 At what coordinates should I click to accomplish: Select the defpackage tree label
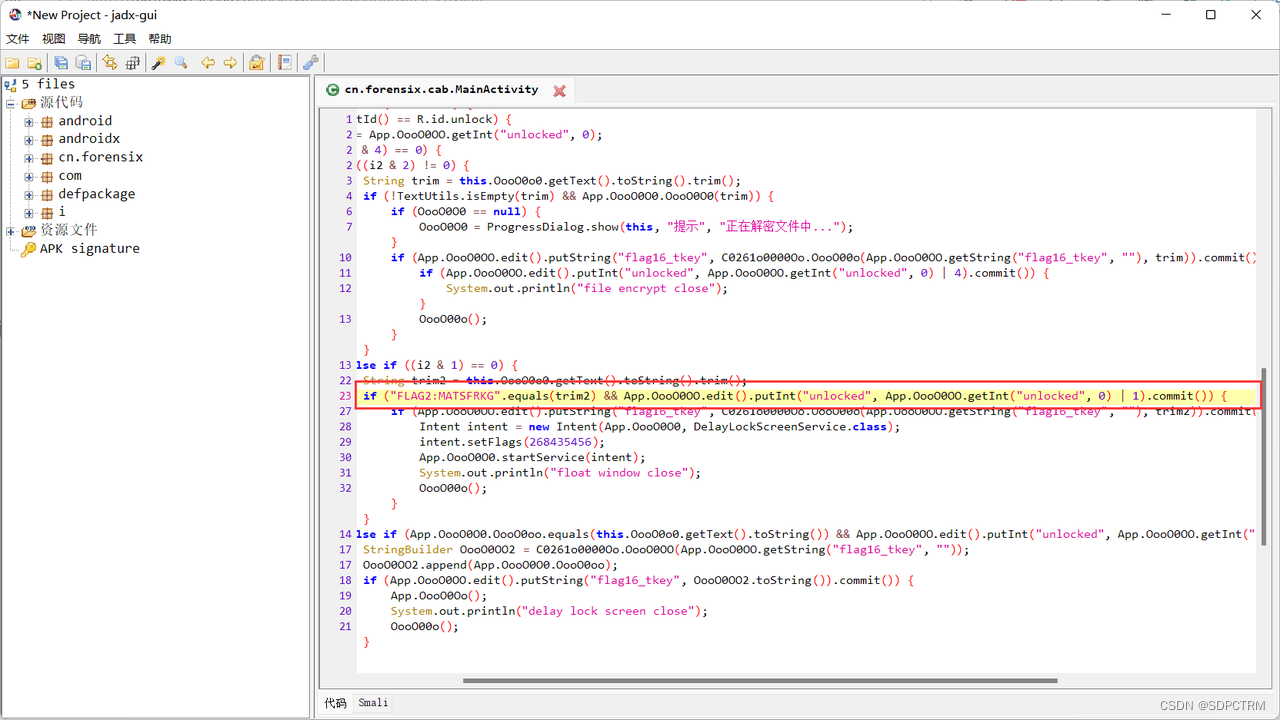click(96, 194)
